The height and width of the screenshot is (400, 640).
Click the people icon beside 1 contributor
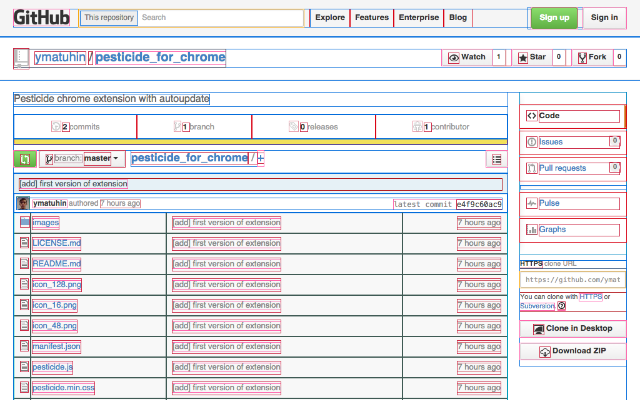point(417,126)
